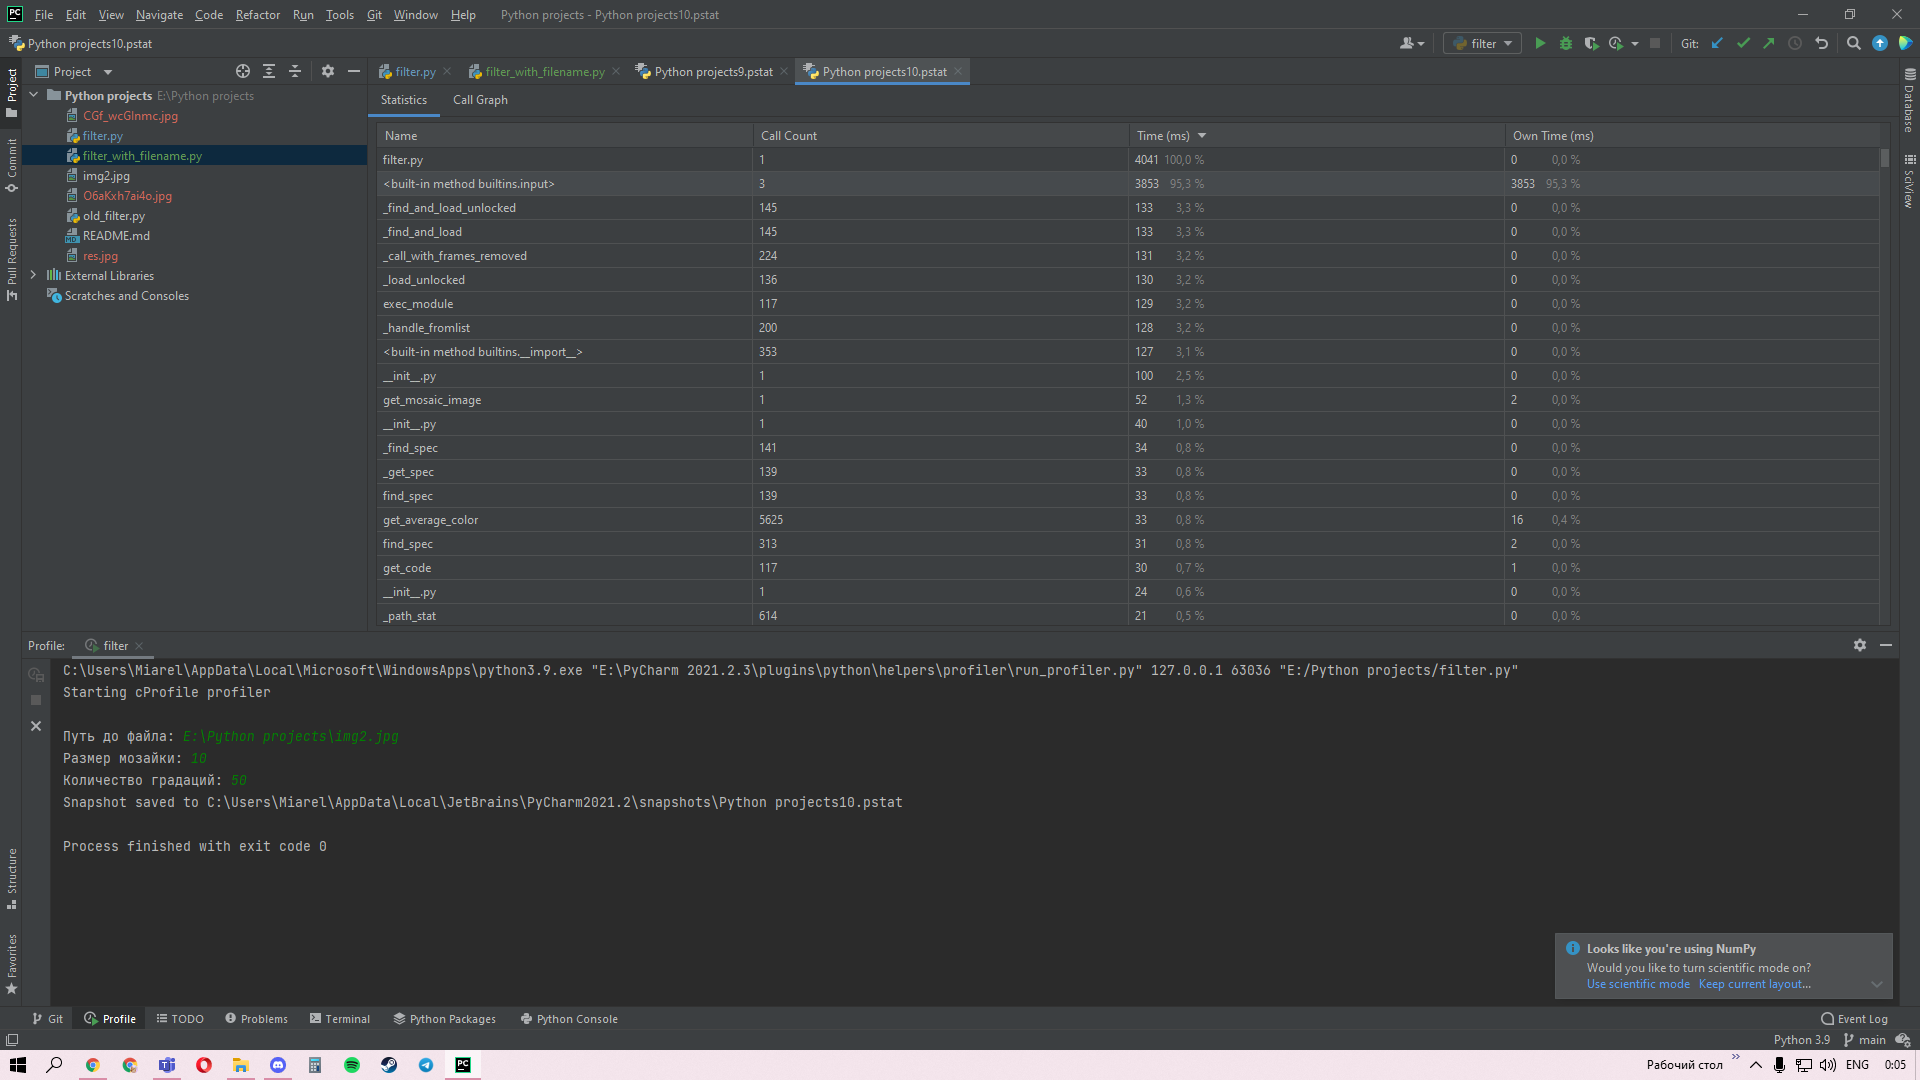This screenshot has height=1080, width=1920.
Task: Click the Use scientific mode link
Action: pyautogui.click(x=1637, y=984)
